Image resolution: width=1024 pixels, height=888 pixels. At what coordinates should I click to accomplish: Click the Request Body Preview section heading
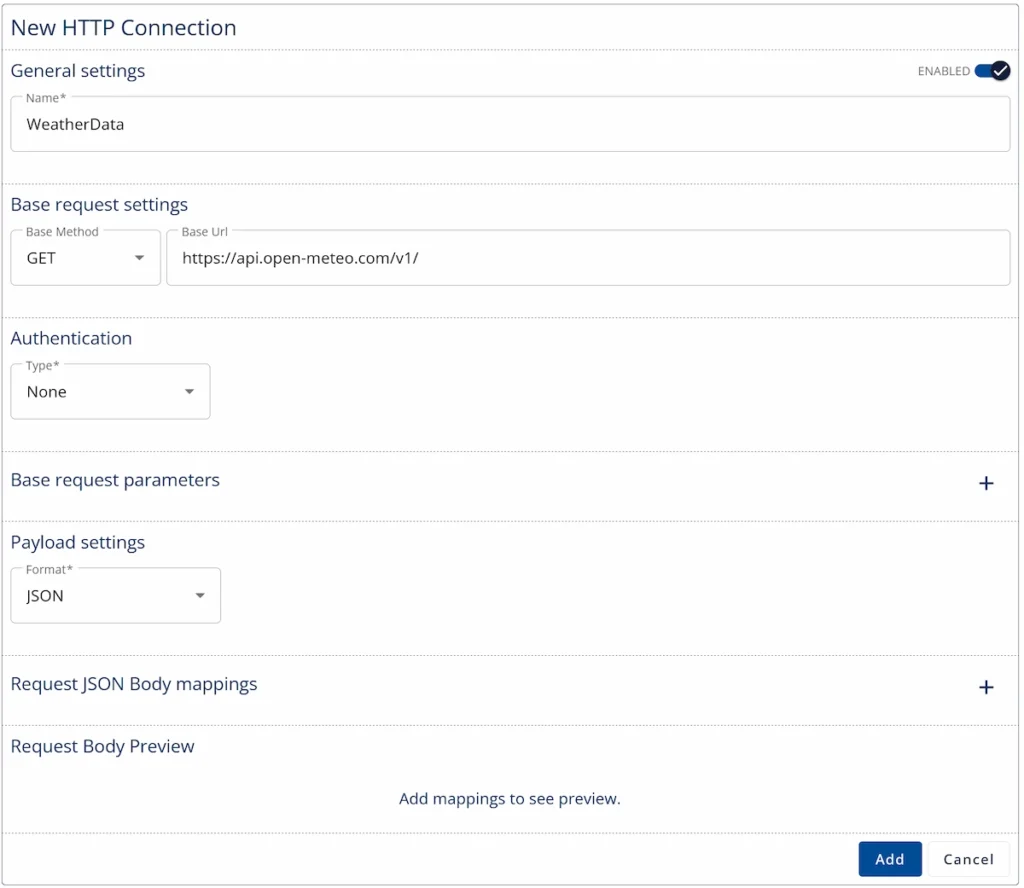click(102, 746)
